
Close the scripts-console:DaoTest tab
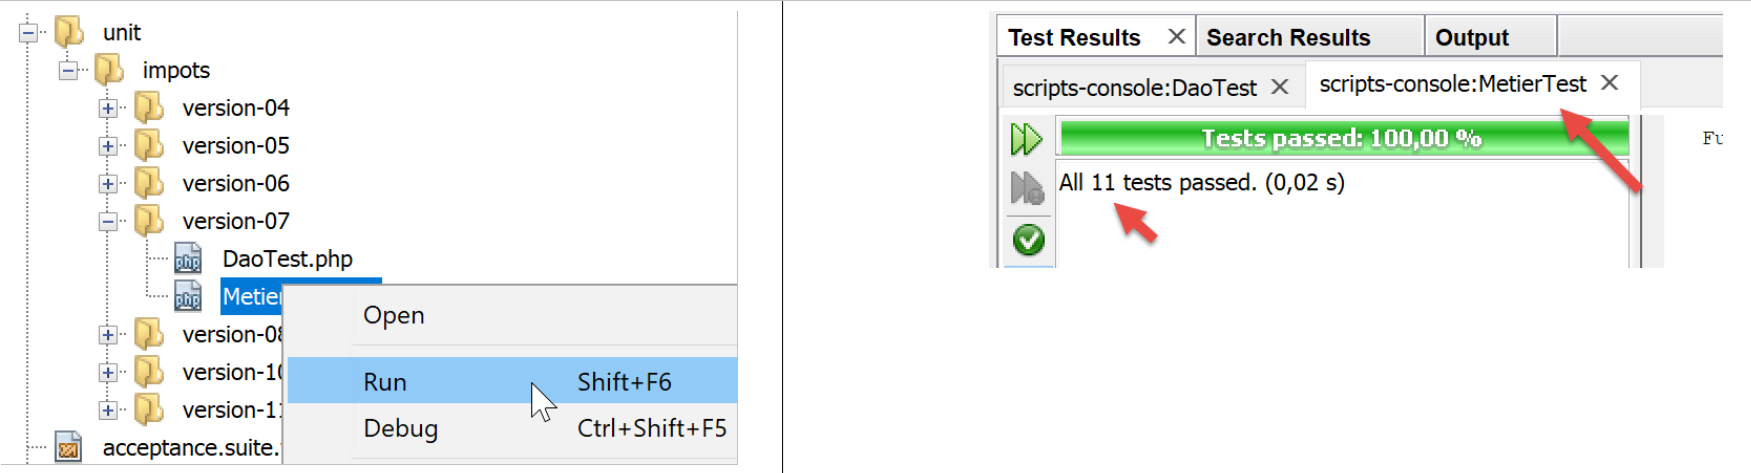click(1280, 87)
